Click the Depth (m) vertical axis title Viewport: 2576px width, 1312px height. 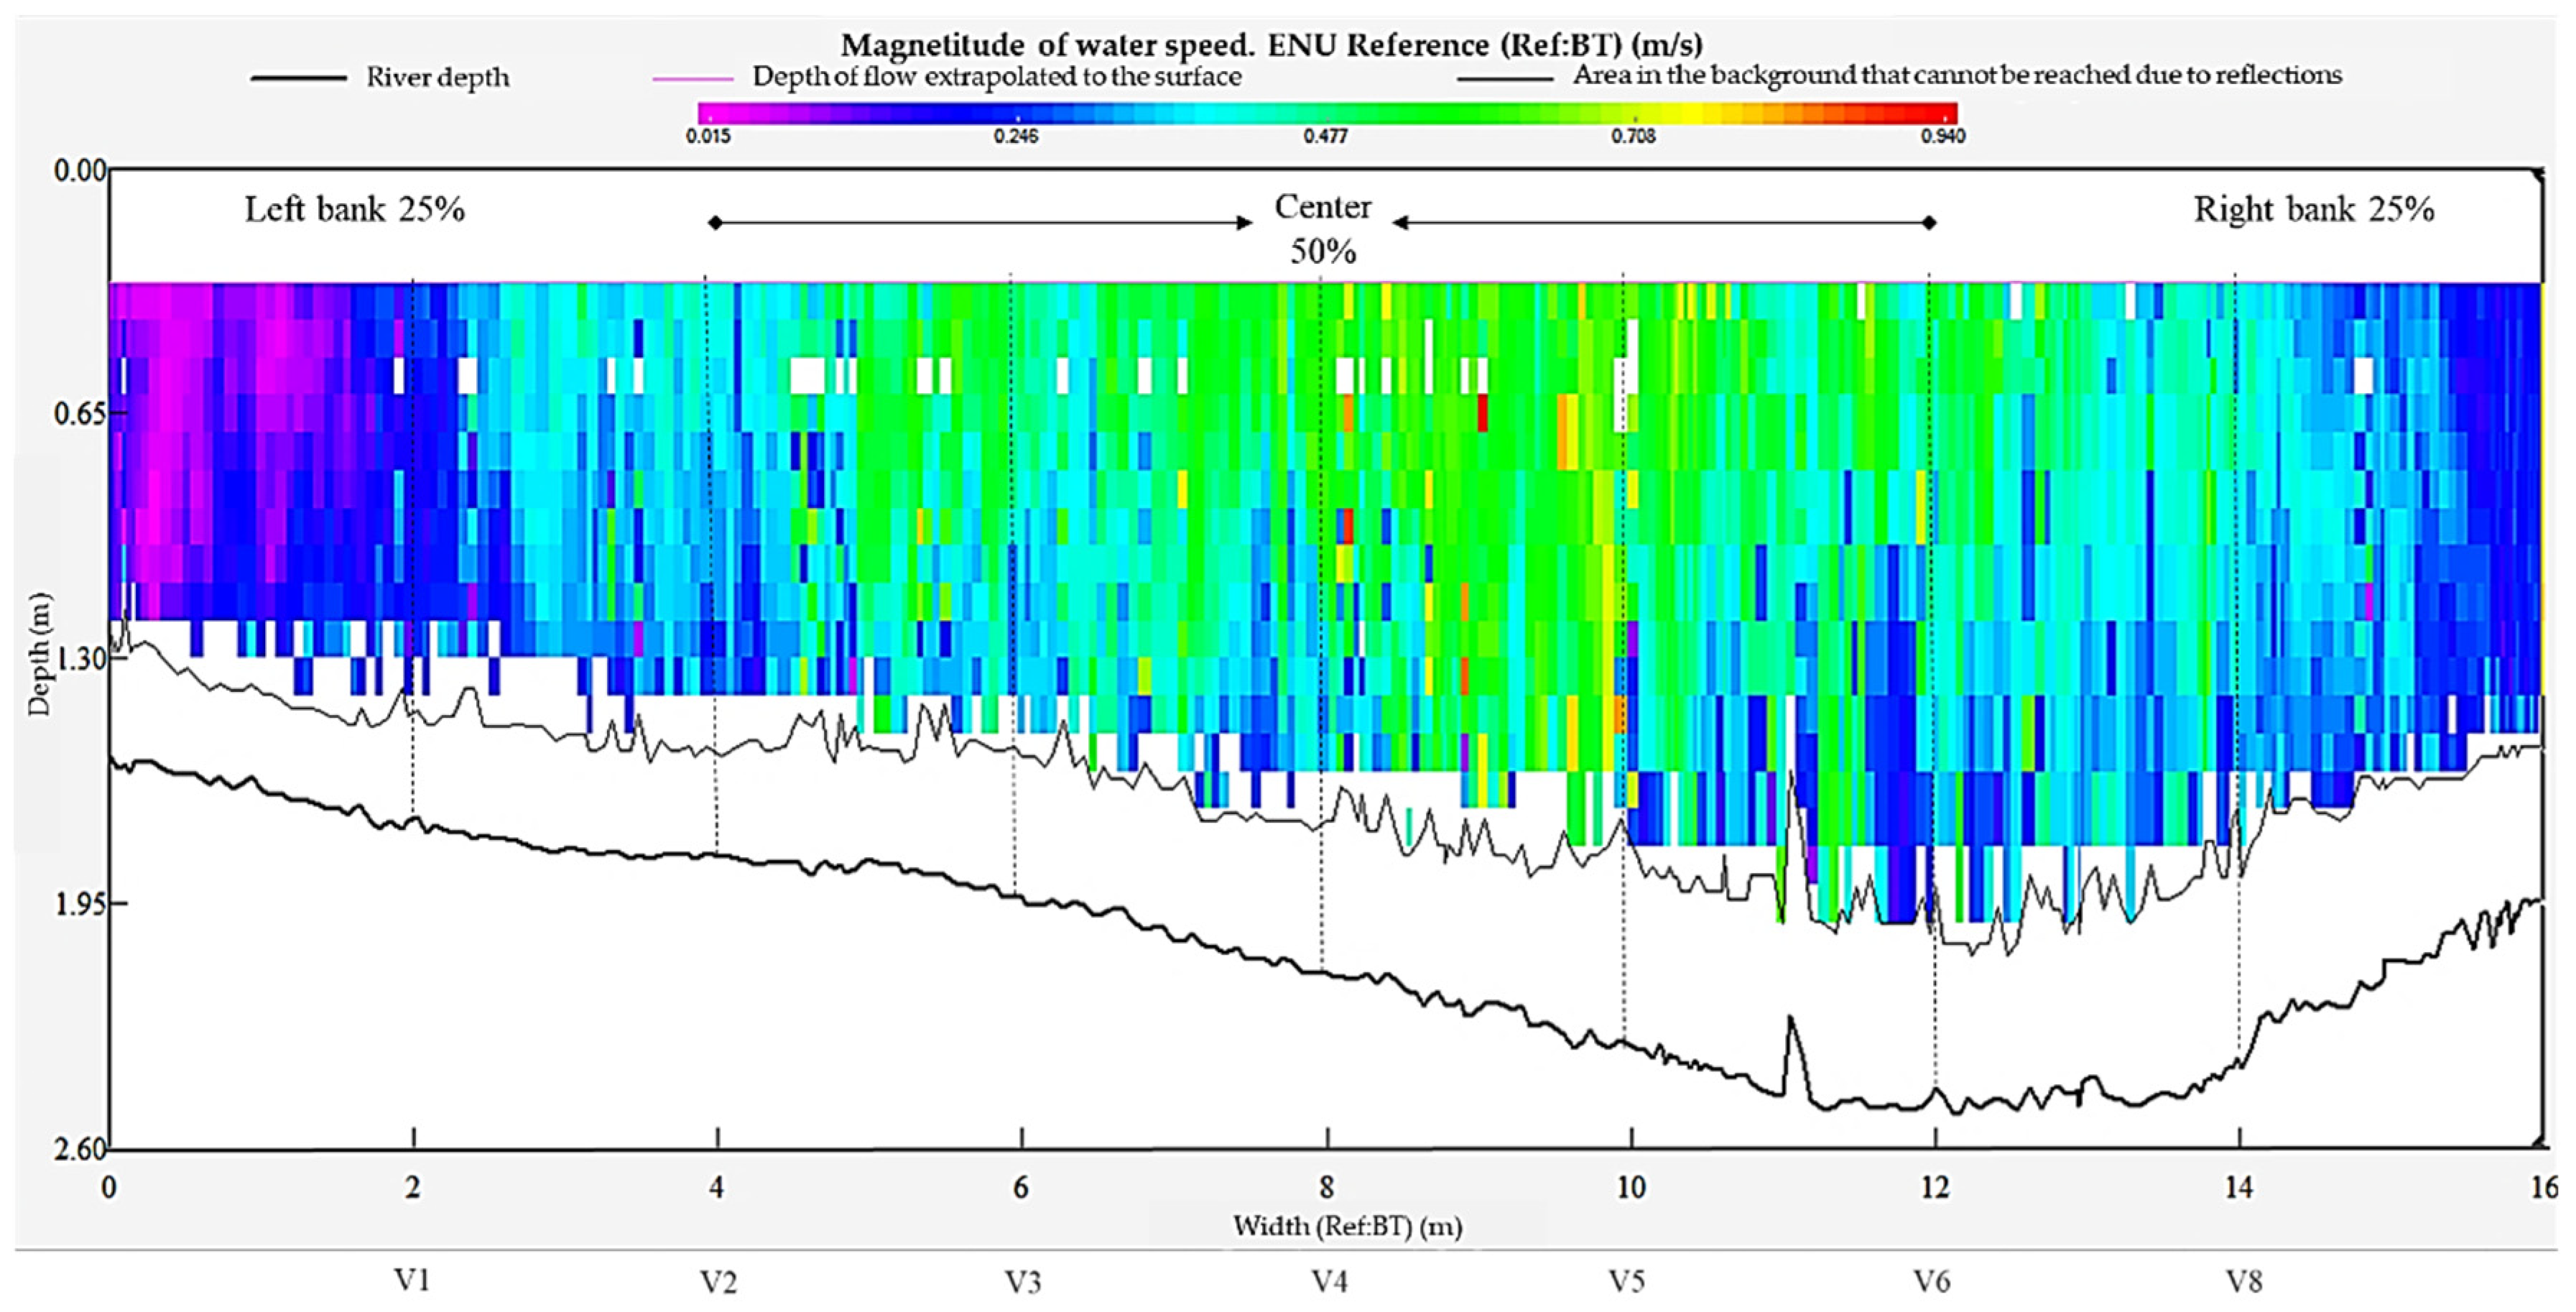click(x=39, y=655)
